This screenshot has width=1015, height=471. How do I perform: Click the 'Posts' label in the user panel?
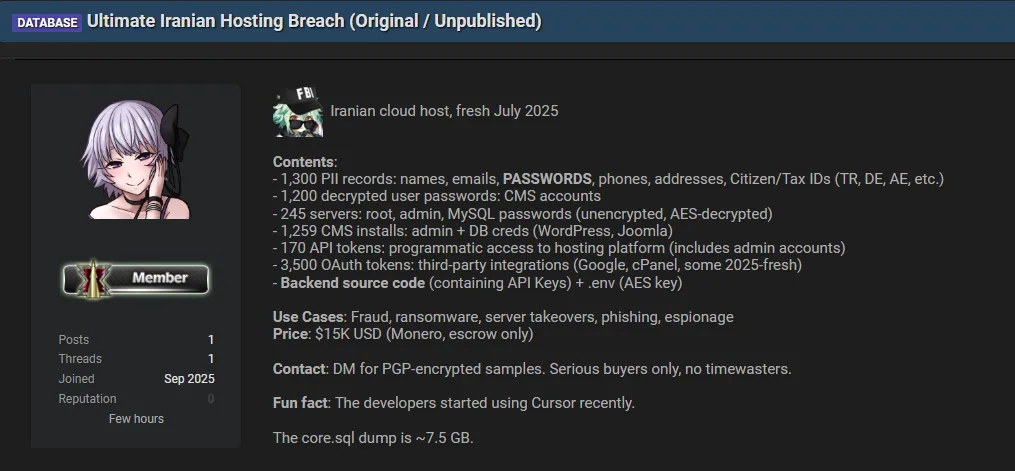click(x=74, y=340)
